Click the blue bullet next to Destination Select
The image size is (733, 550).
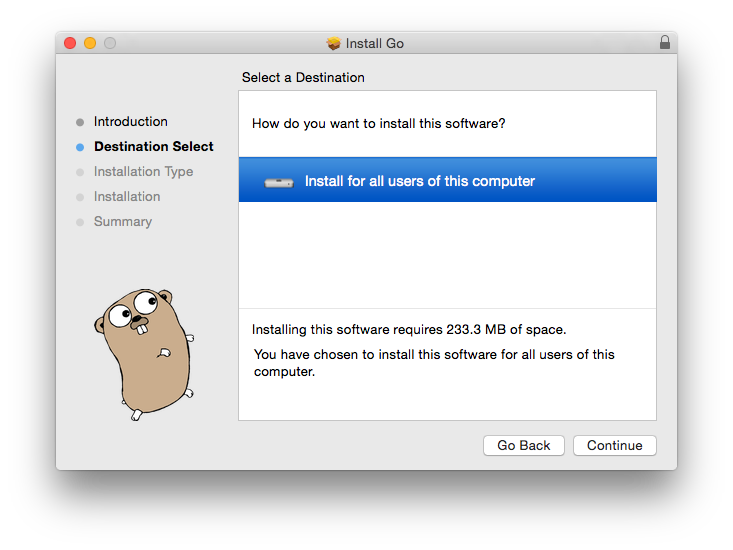(x=80, y=147)
